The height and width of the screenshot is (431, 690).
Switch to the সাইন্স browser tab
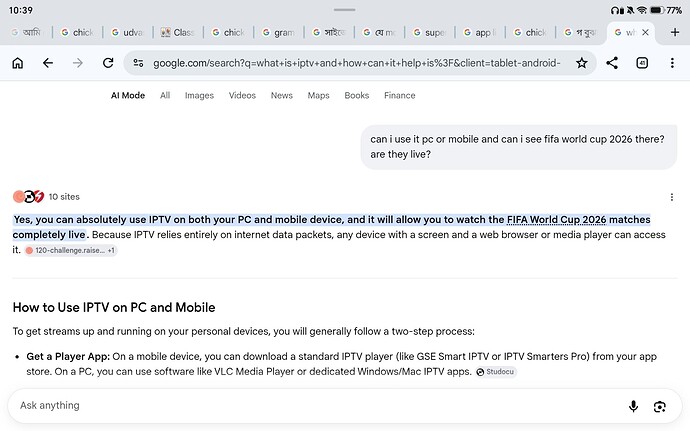click(329, 32)
